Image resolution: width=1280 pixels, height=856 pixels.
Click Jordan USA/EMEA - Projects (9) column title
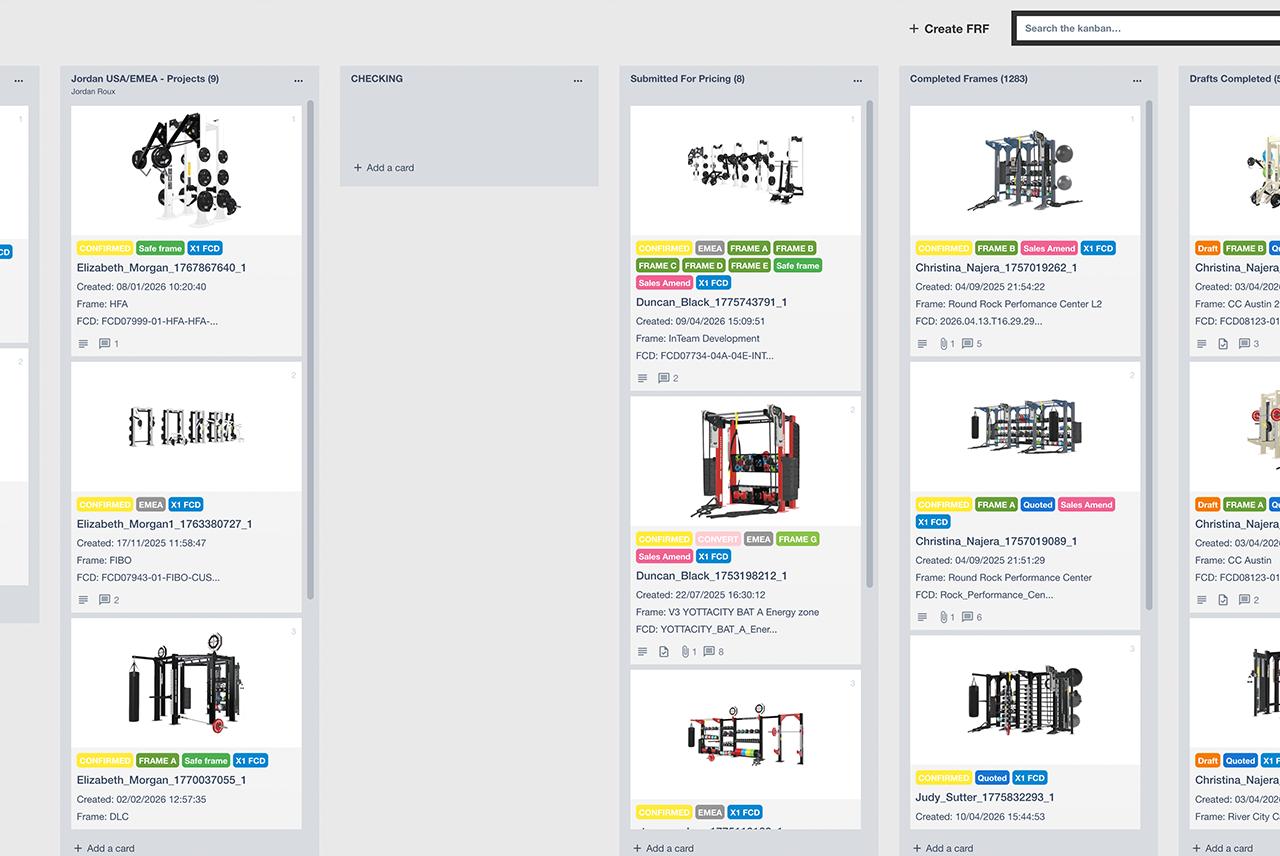point(145,79)
